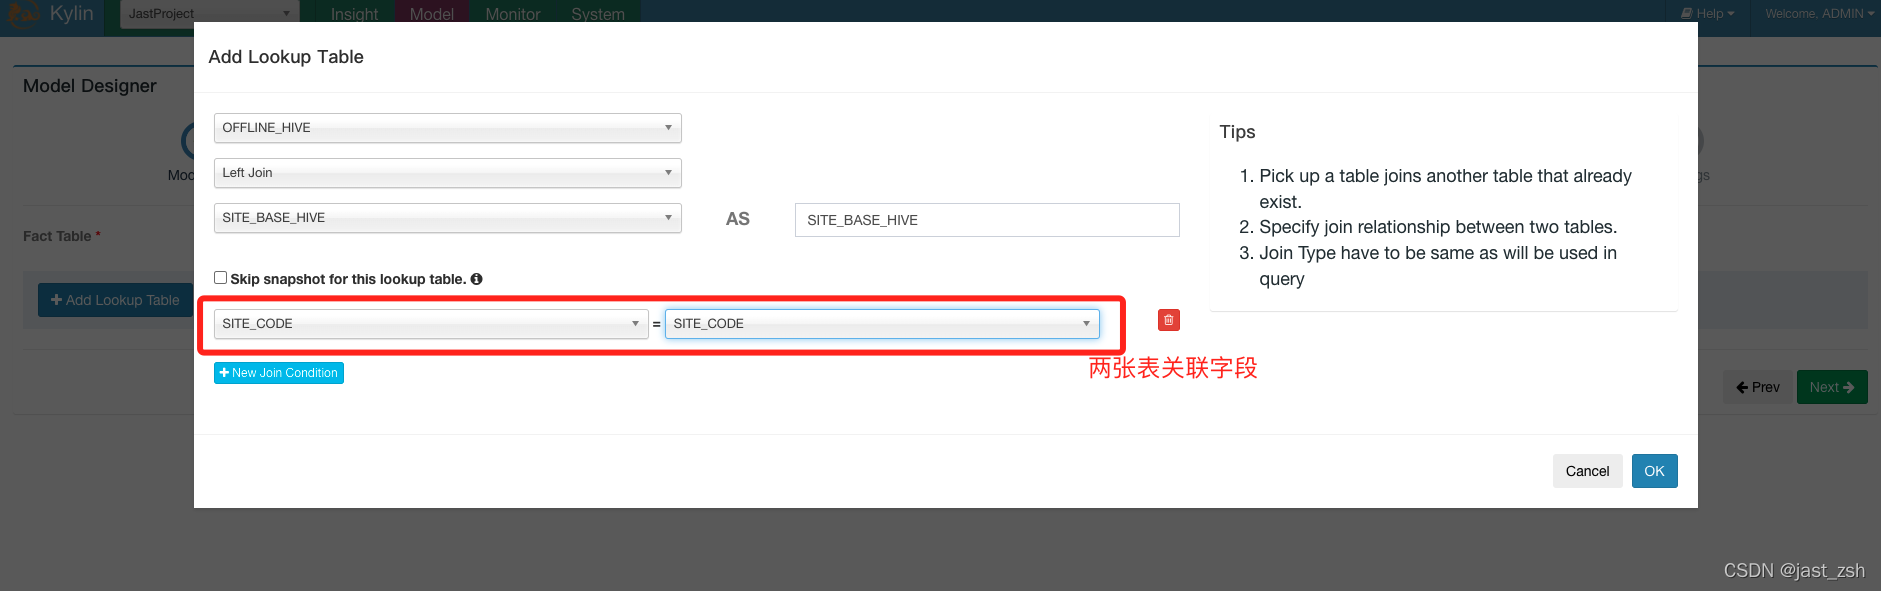Switch to the Model tab
This screenshot has height=591, width=1881.
432,14
